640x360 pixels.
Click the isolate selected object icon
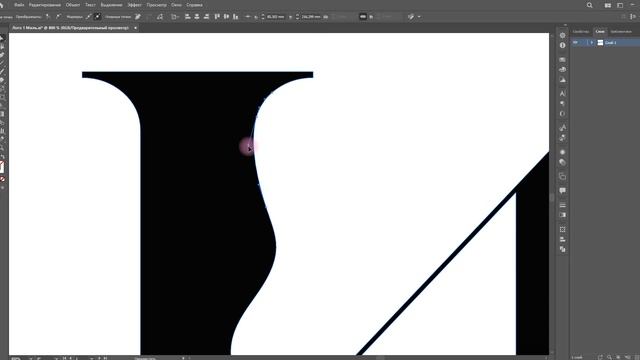tap(411, 17)
